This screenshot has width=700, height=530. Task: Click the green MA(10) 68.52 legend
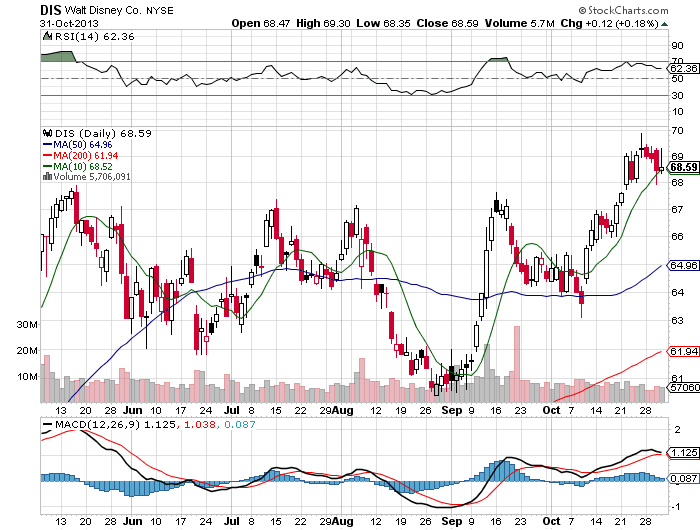click(78, 166)
